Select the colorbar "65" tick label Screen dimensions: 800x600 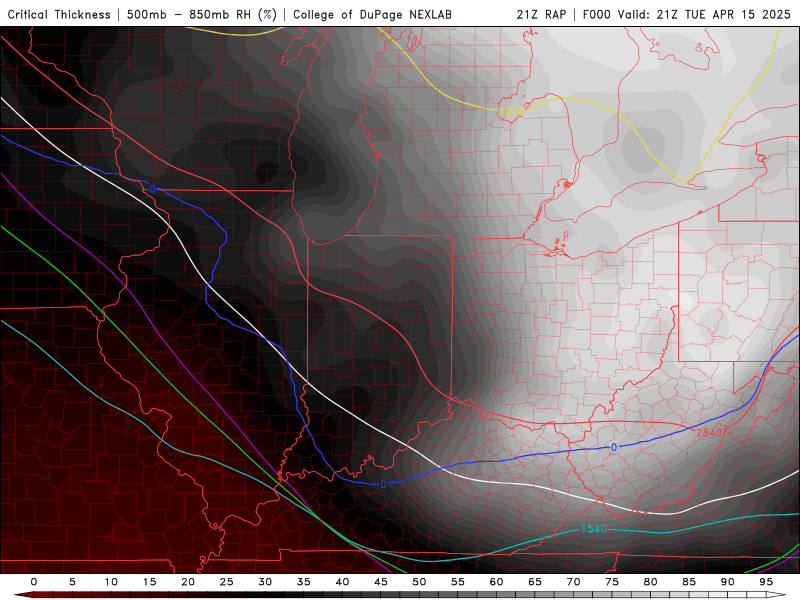pyautogui.click(x=535, y=582)
